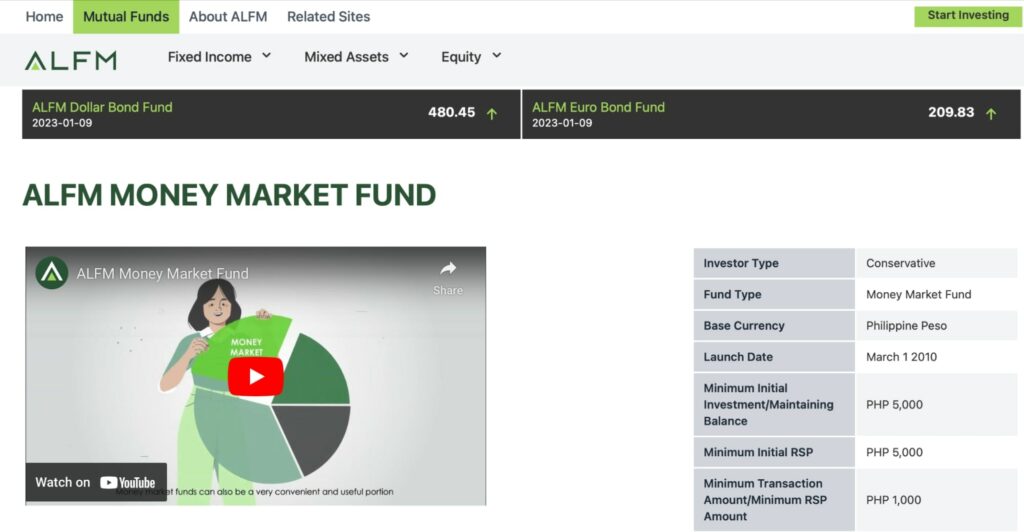
Task: Click the Base Currency label cell
Action: (x=774, y=326)
